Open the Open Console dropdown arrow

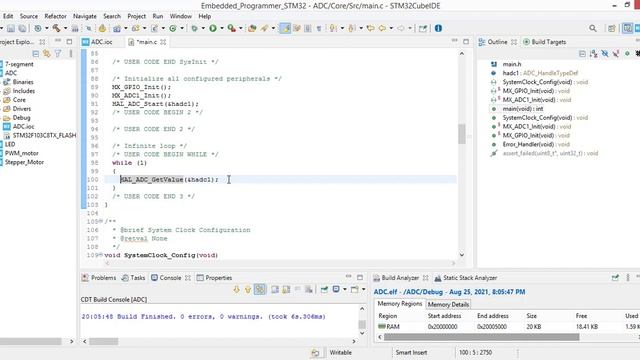363,289
